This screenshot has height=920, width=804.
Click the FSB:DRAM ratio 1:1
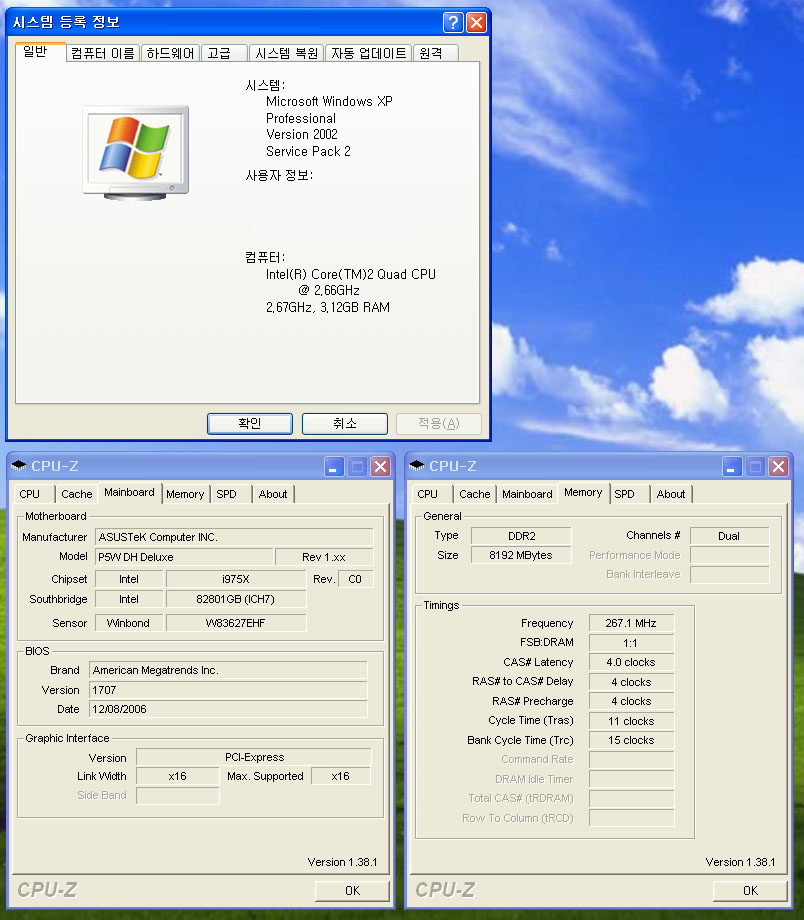click(631, 642)
